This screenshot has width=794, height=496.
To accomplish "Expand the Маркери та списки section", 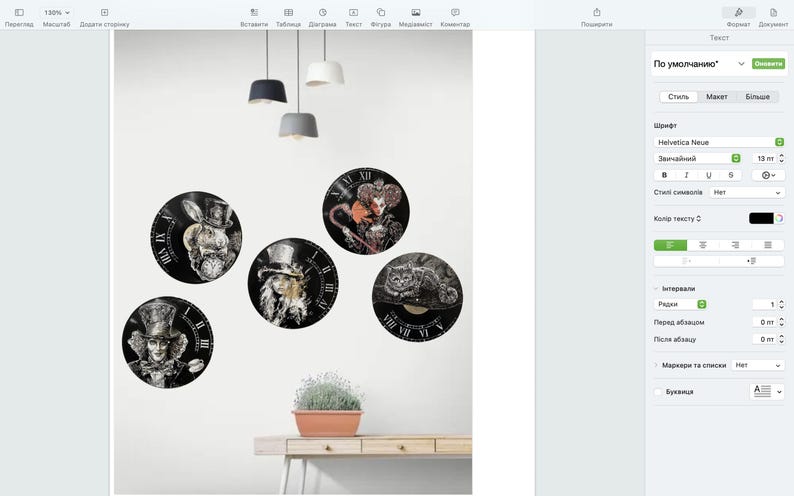I will pos(656,365).
